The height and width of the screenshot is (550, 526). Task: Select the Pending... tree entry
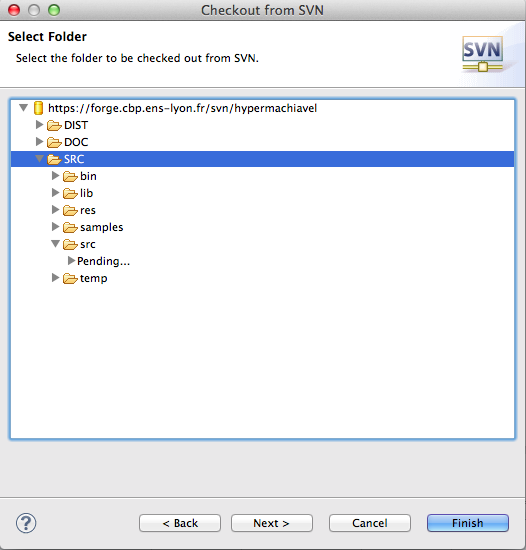tap(103, 261)
